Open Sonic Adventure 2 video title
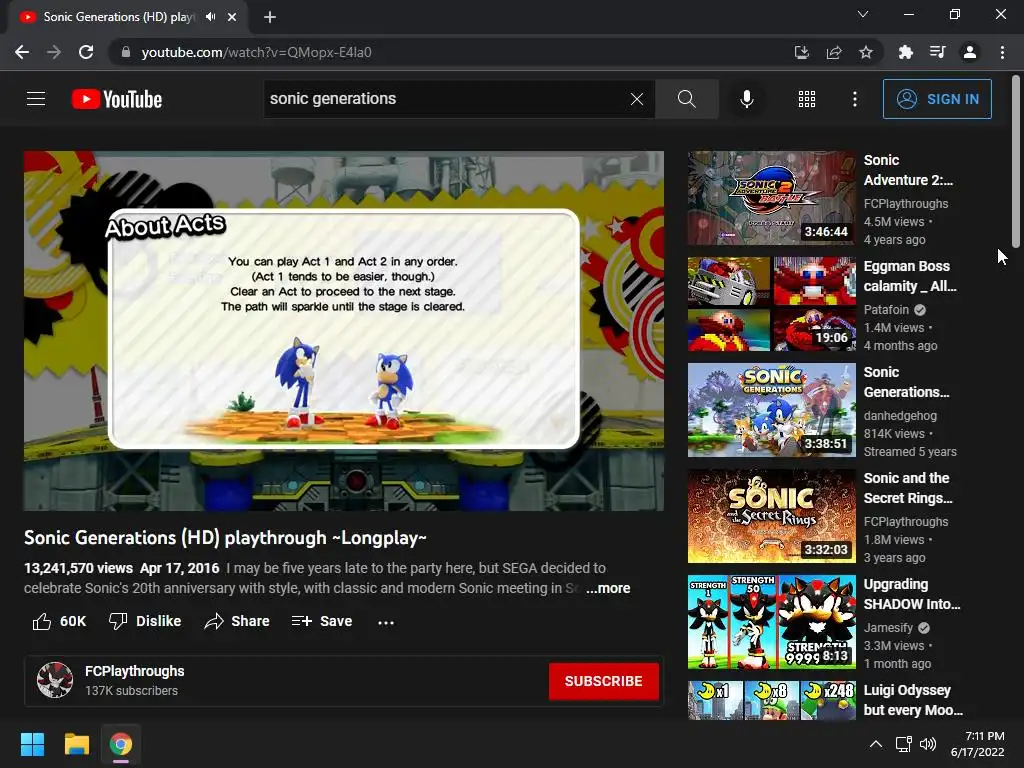1024x768 pixels. (908, 170)
